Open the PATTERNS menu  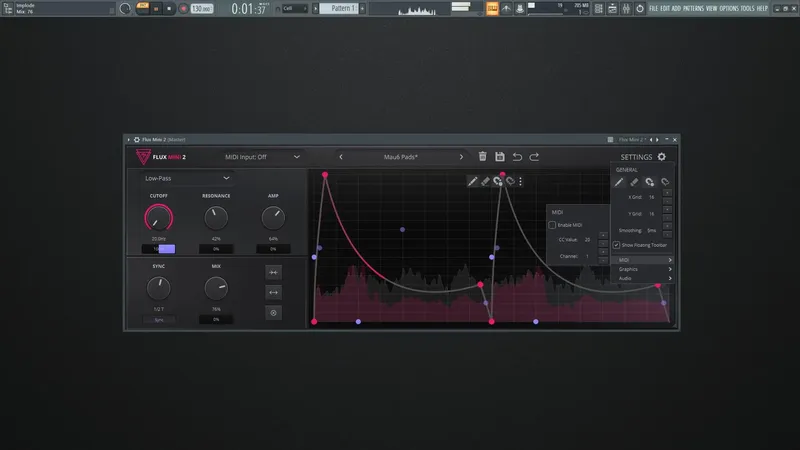pos(693,9)
